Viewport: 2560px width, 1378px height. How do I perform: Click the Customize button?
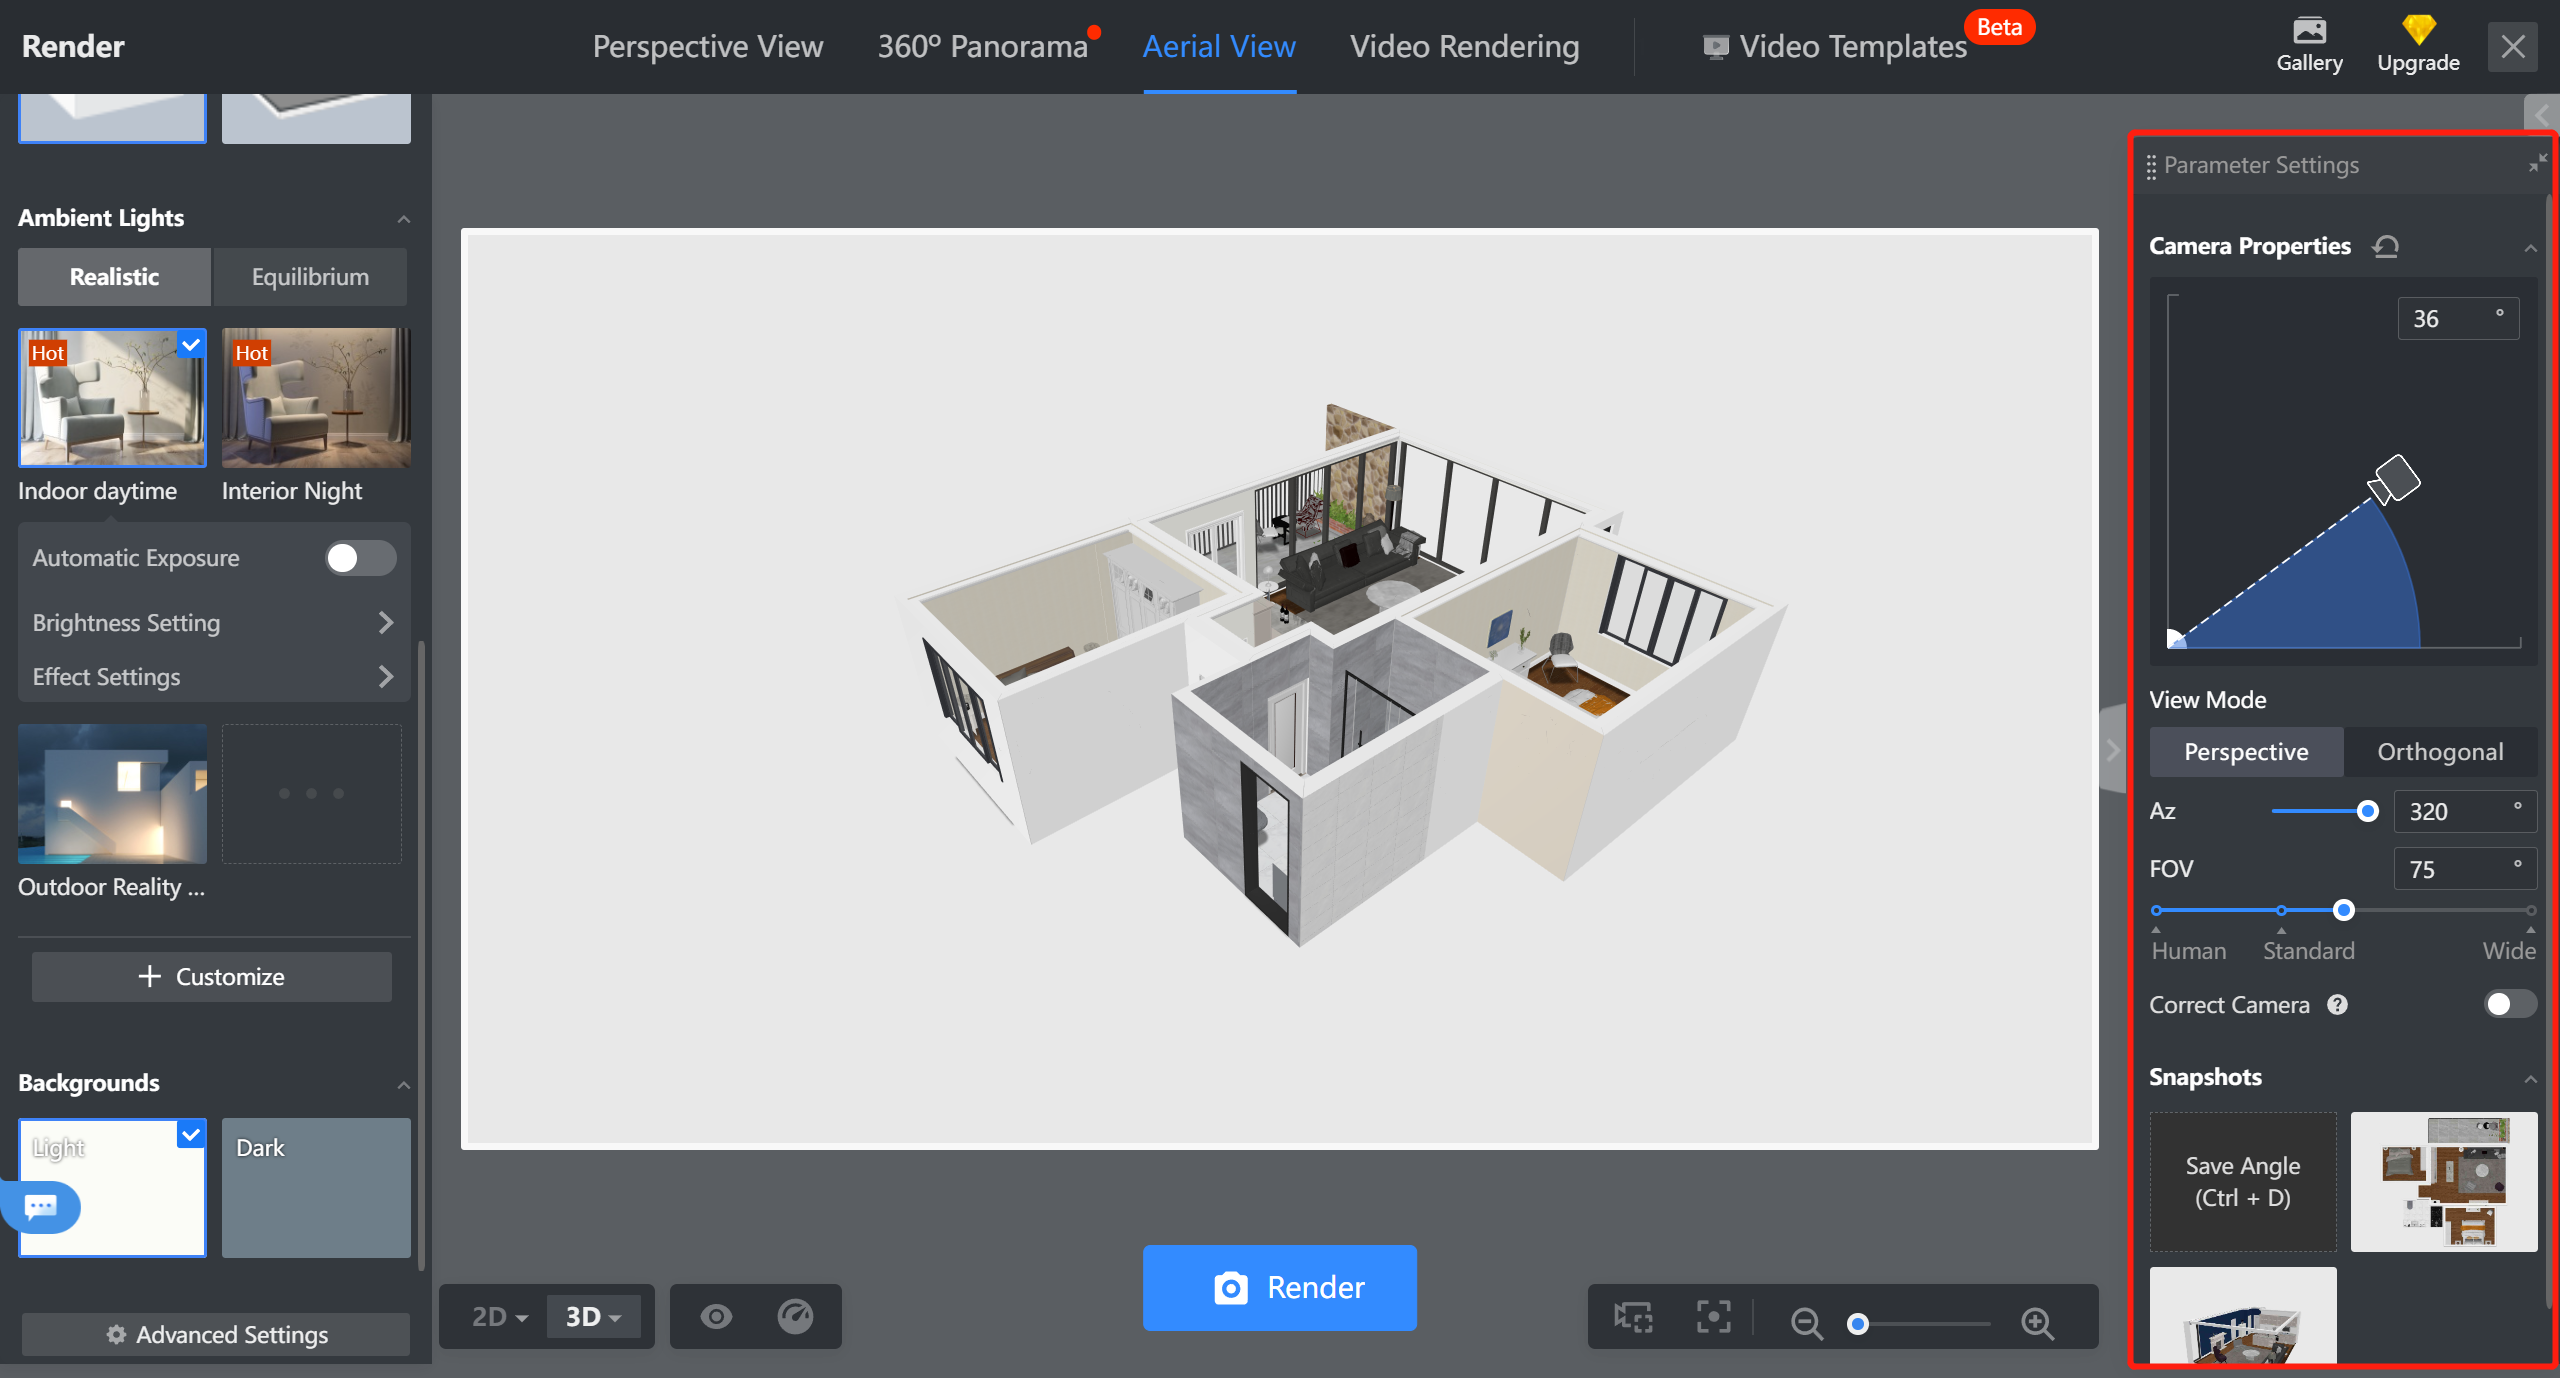[x=212, y=976]
